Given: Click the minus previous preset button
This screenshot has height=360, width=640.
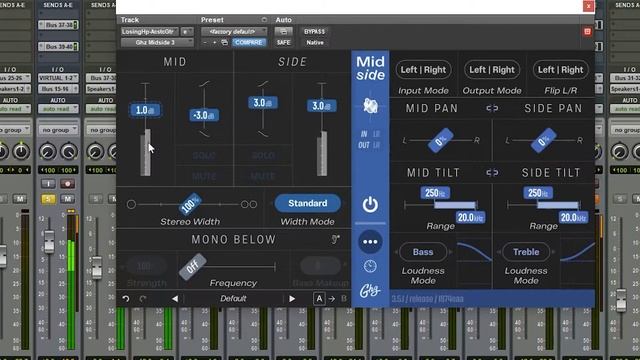Looking at the screenshot, I should 205,42.
